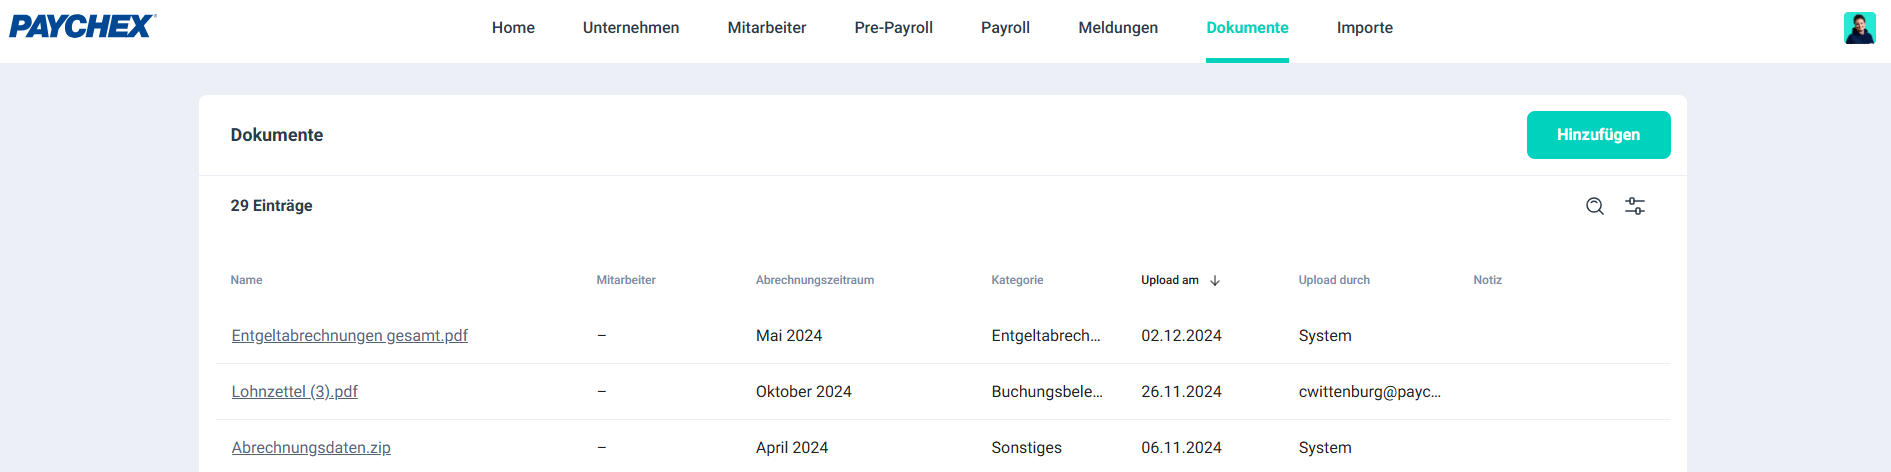Screen dimensions: 1891x472
Task: Click the Paychex logo
Action: coord(83,26)
